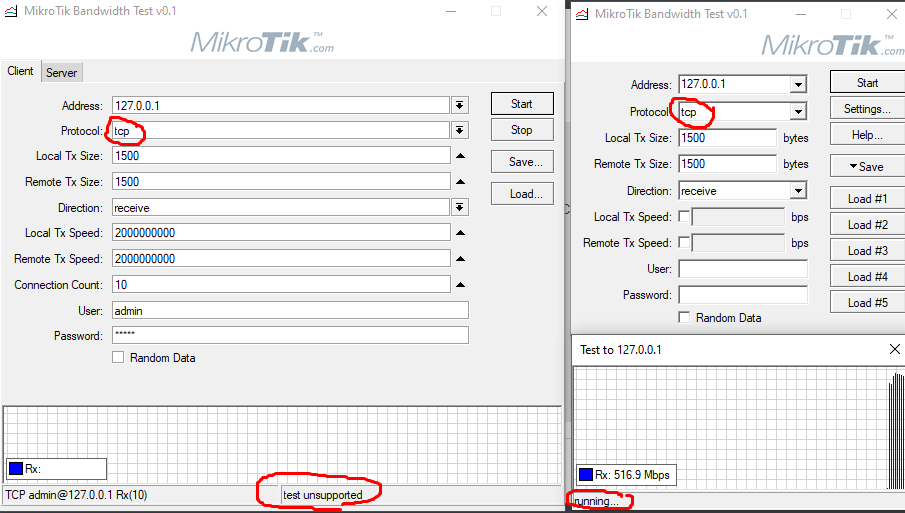The image size is (905, 513).
Task: Click the Address field in the left window
Action: click(281, 105)
